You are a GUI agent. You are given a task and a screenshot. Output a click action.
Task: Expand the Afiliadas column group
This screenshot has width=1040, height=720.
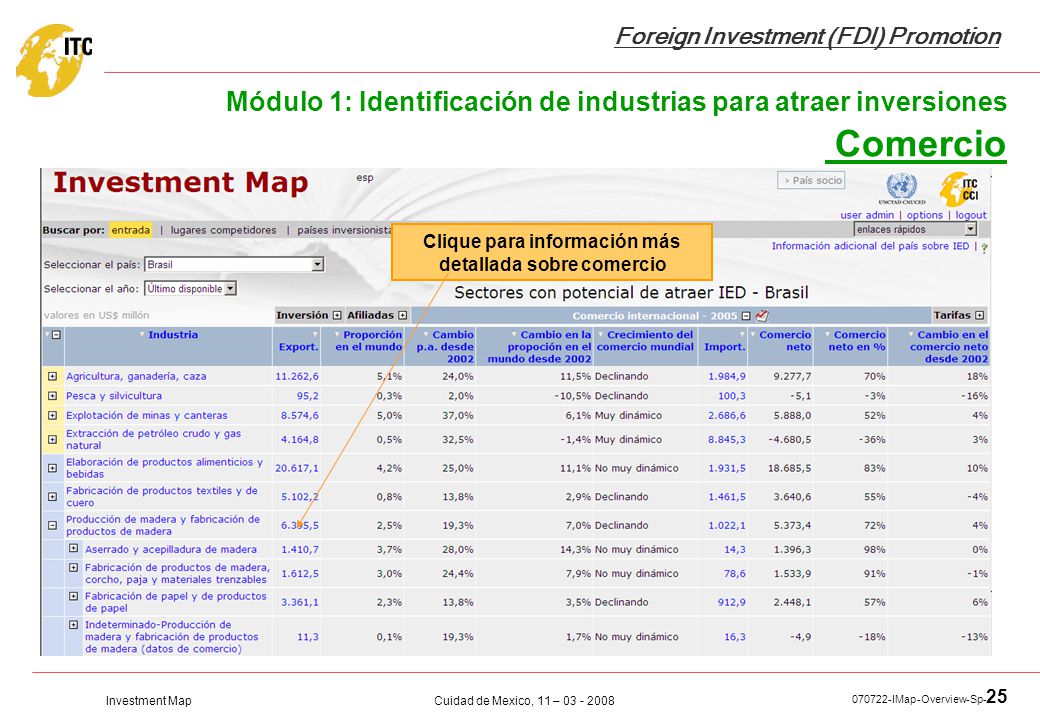tap(403, 316)
